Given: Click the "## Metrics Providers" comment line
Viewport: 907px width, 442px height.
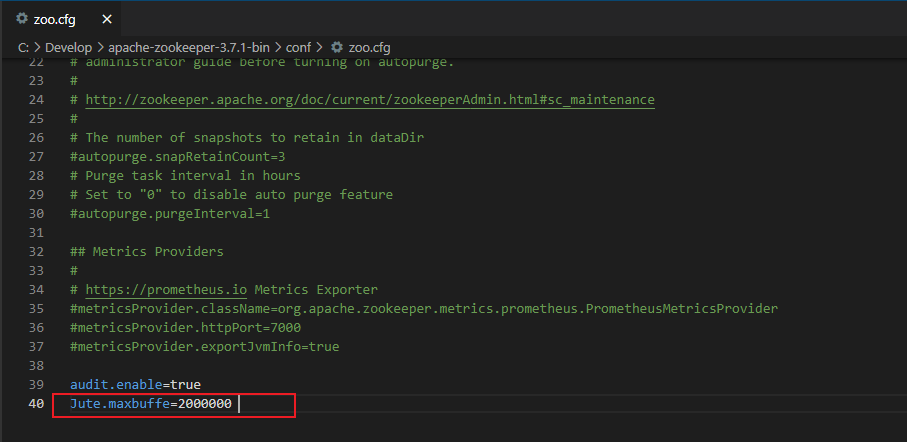Looking at the screenshot, I should (147, 252).
